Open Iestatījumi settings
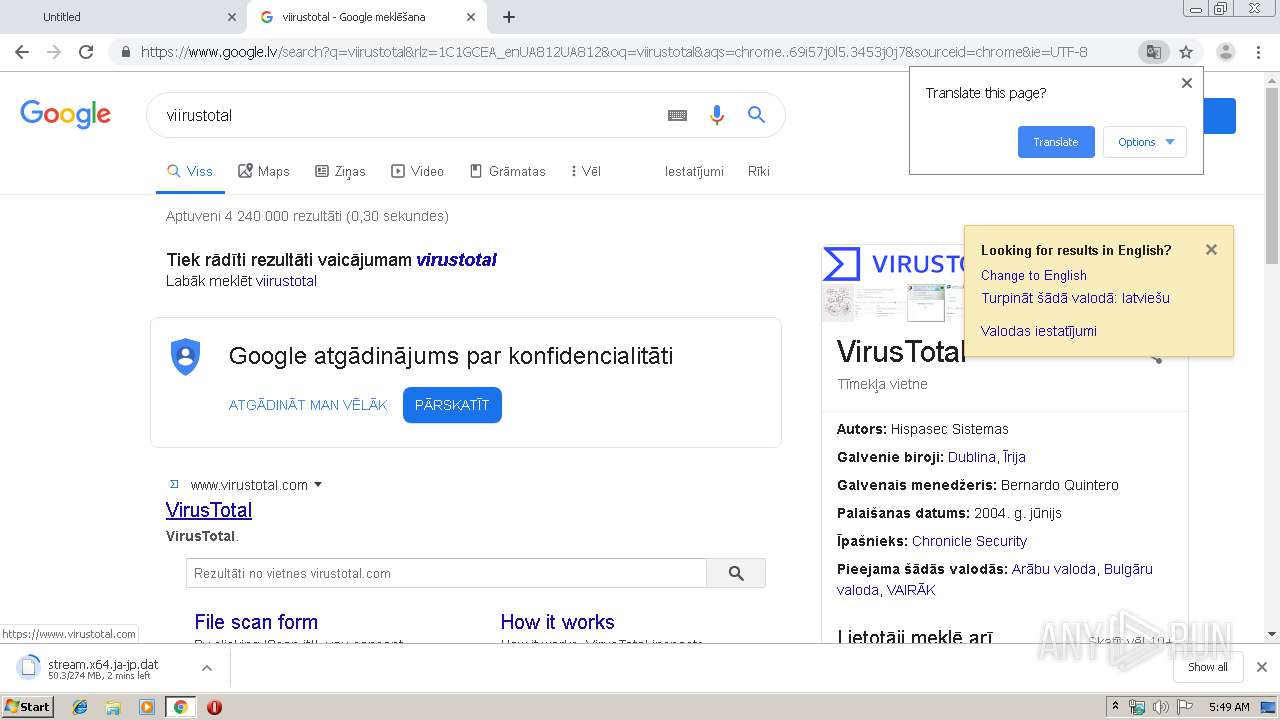 coord(694,171)
